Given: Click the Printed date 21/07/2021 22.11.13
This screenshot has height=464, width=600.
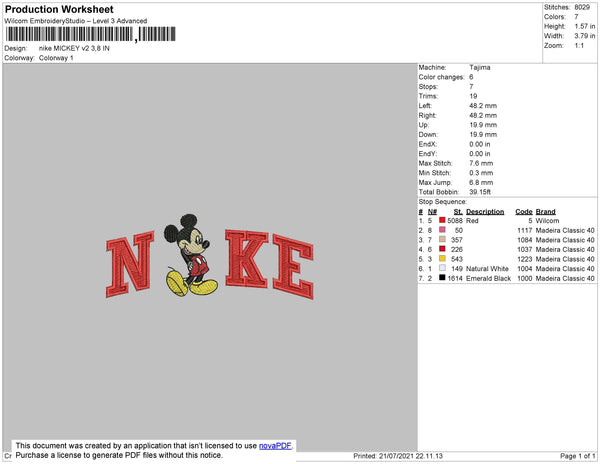Looking at the screenshot, I should [398, 456].
